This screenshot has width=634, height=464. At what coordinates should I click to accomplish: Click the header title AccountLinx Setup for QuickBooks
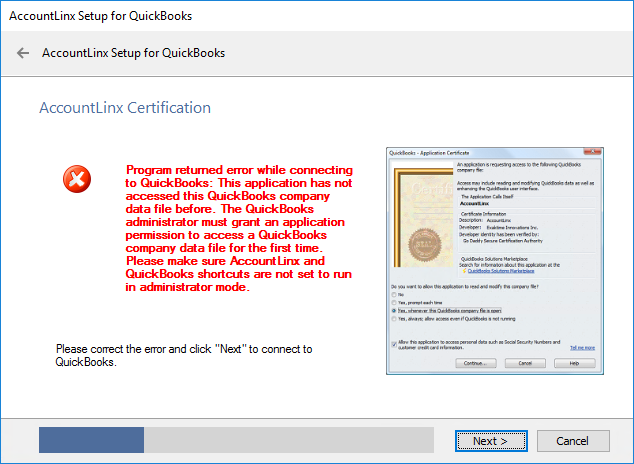click(x=133, y=53)
